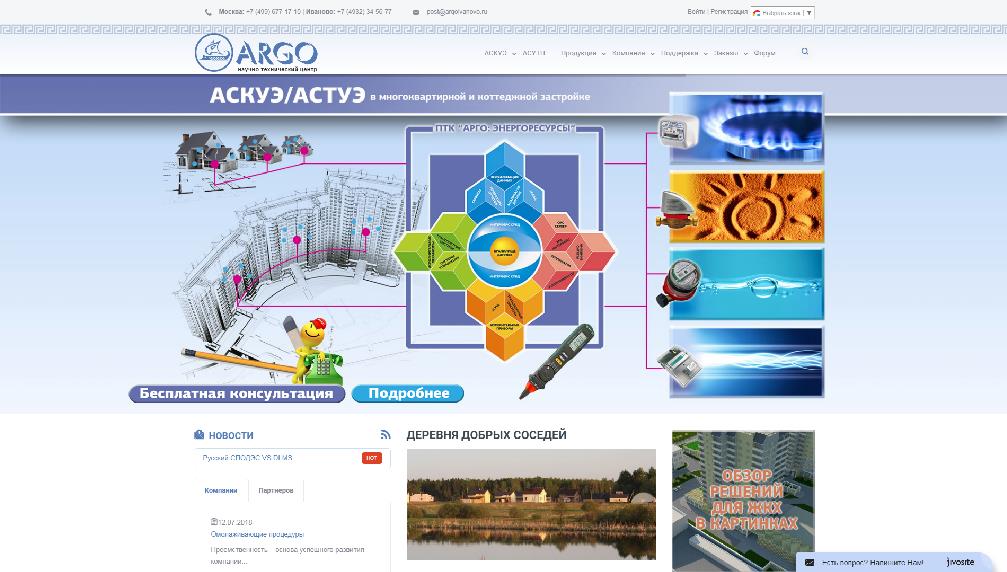Screen dimensions: 1007x572
Task: Click the green left cube block in diagram
Action: [435, 251]
